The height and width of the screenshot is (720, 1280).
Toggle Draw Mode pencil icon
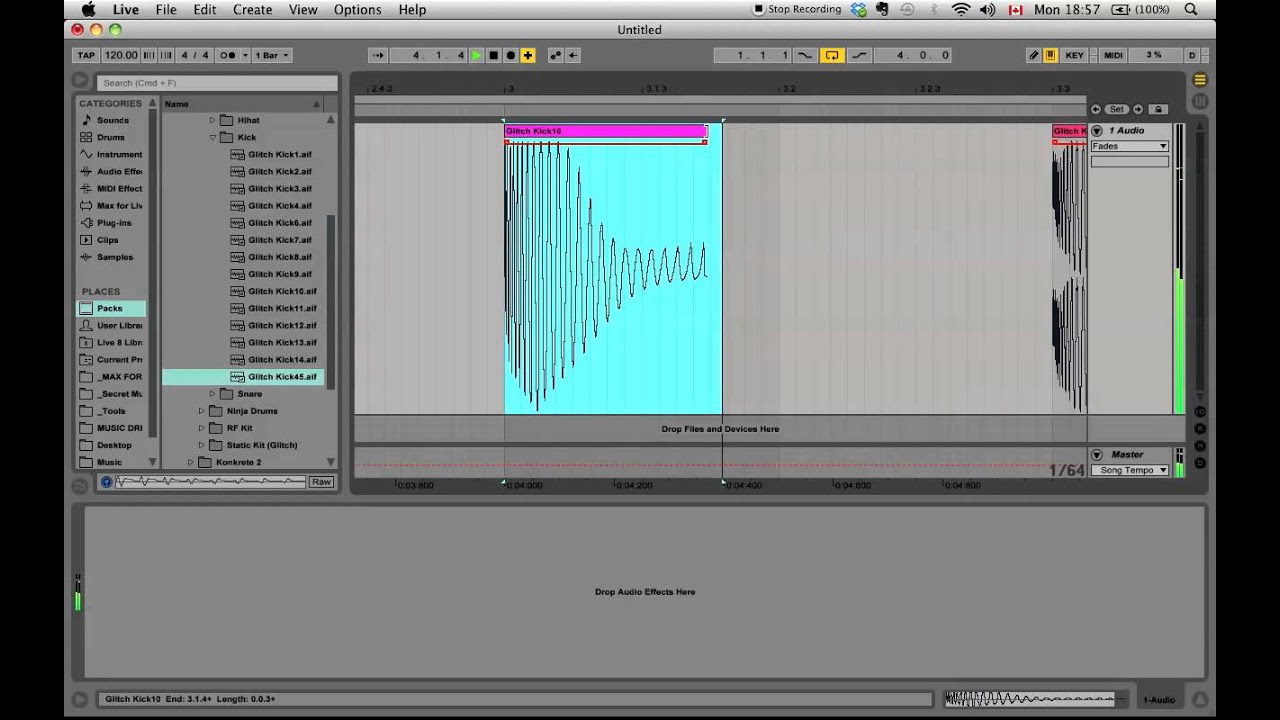coord(1034,56)
